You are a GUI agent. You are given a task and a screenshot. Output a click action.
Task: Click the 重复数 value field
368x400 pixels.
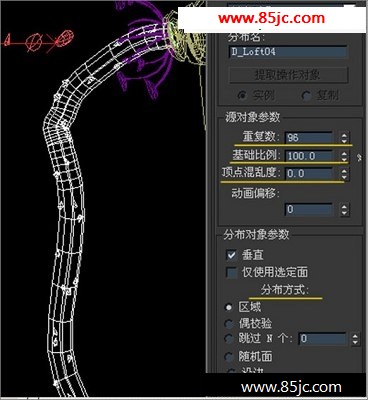(309, 137)
